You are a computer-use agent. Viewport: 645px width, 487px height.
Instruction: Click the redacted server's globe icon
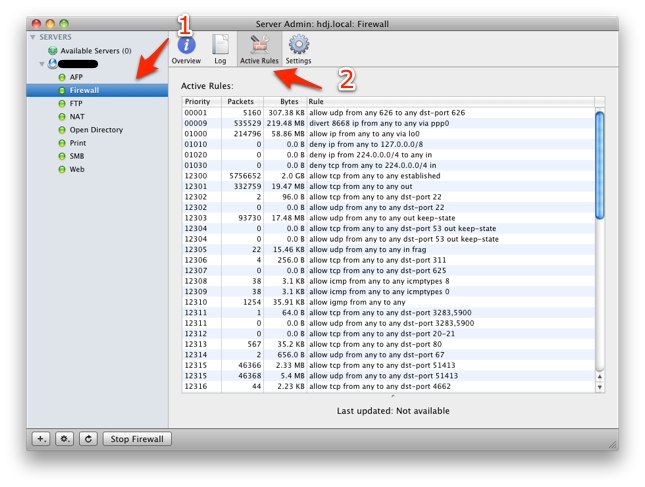point(52,64)
